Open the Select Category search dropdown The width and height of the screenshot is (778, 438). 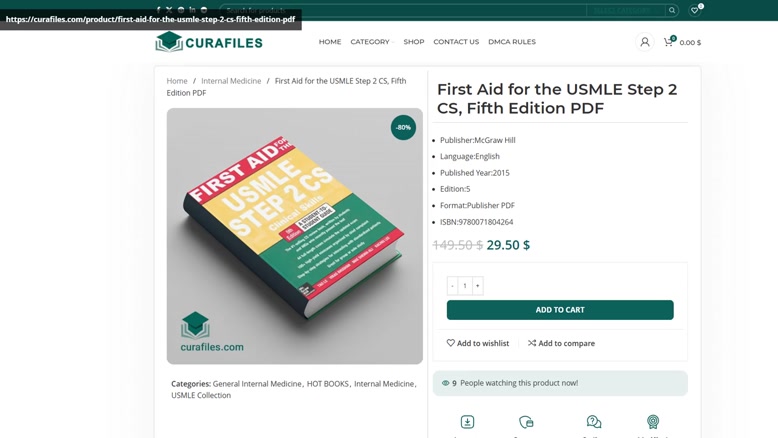click(x=626, y=10)
